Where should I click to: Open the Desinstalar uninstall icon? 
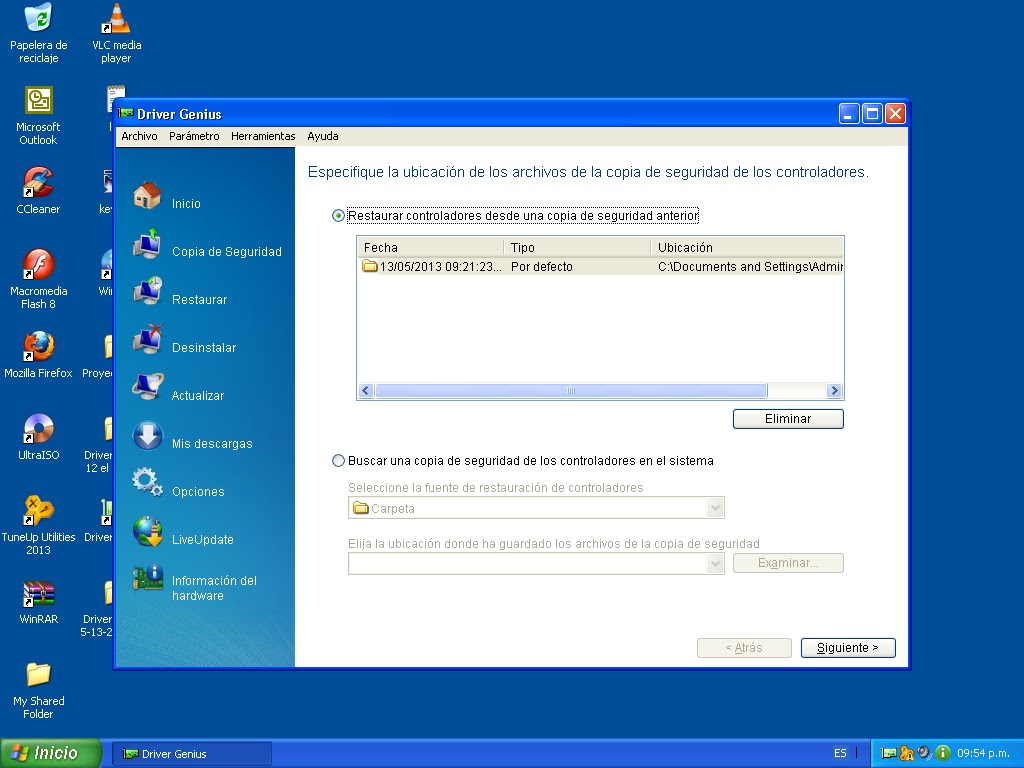point(148,340)
